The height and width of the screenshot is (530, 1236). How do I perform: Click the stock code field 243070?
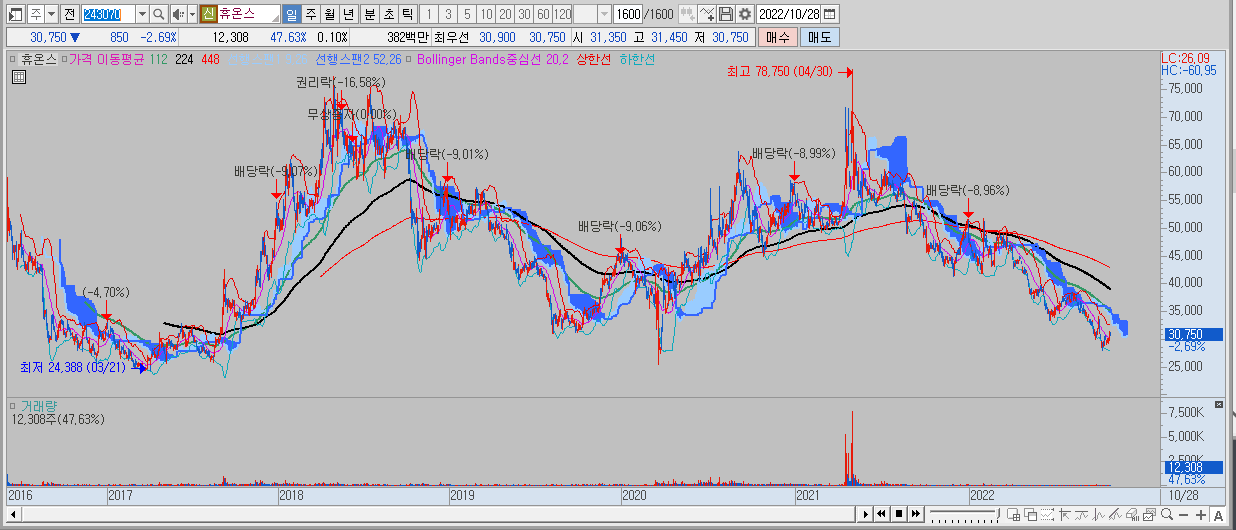[108, 14]
